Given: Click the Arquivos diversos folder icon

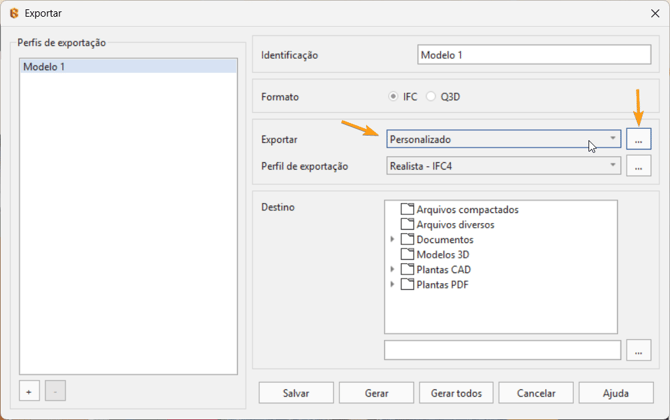Looking at the screenshot, I should click(x=407, y=225).
